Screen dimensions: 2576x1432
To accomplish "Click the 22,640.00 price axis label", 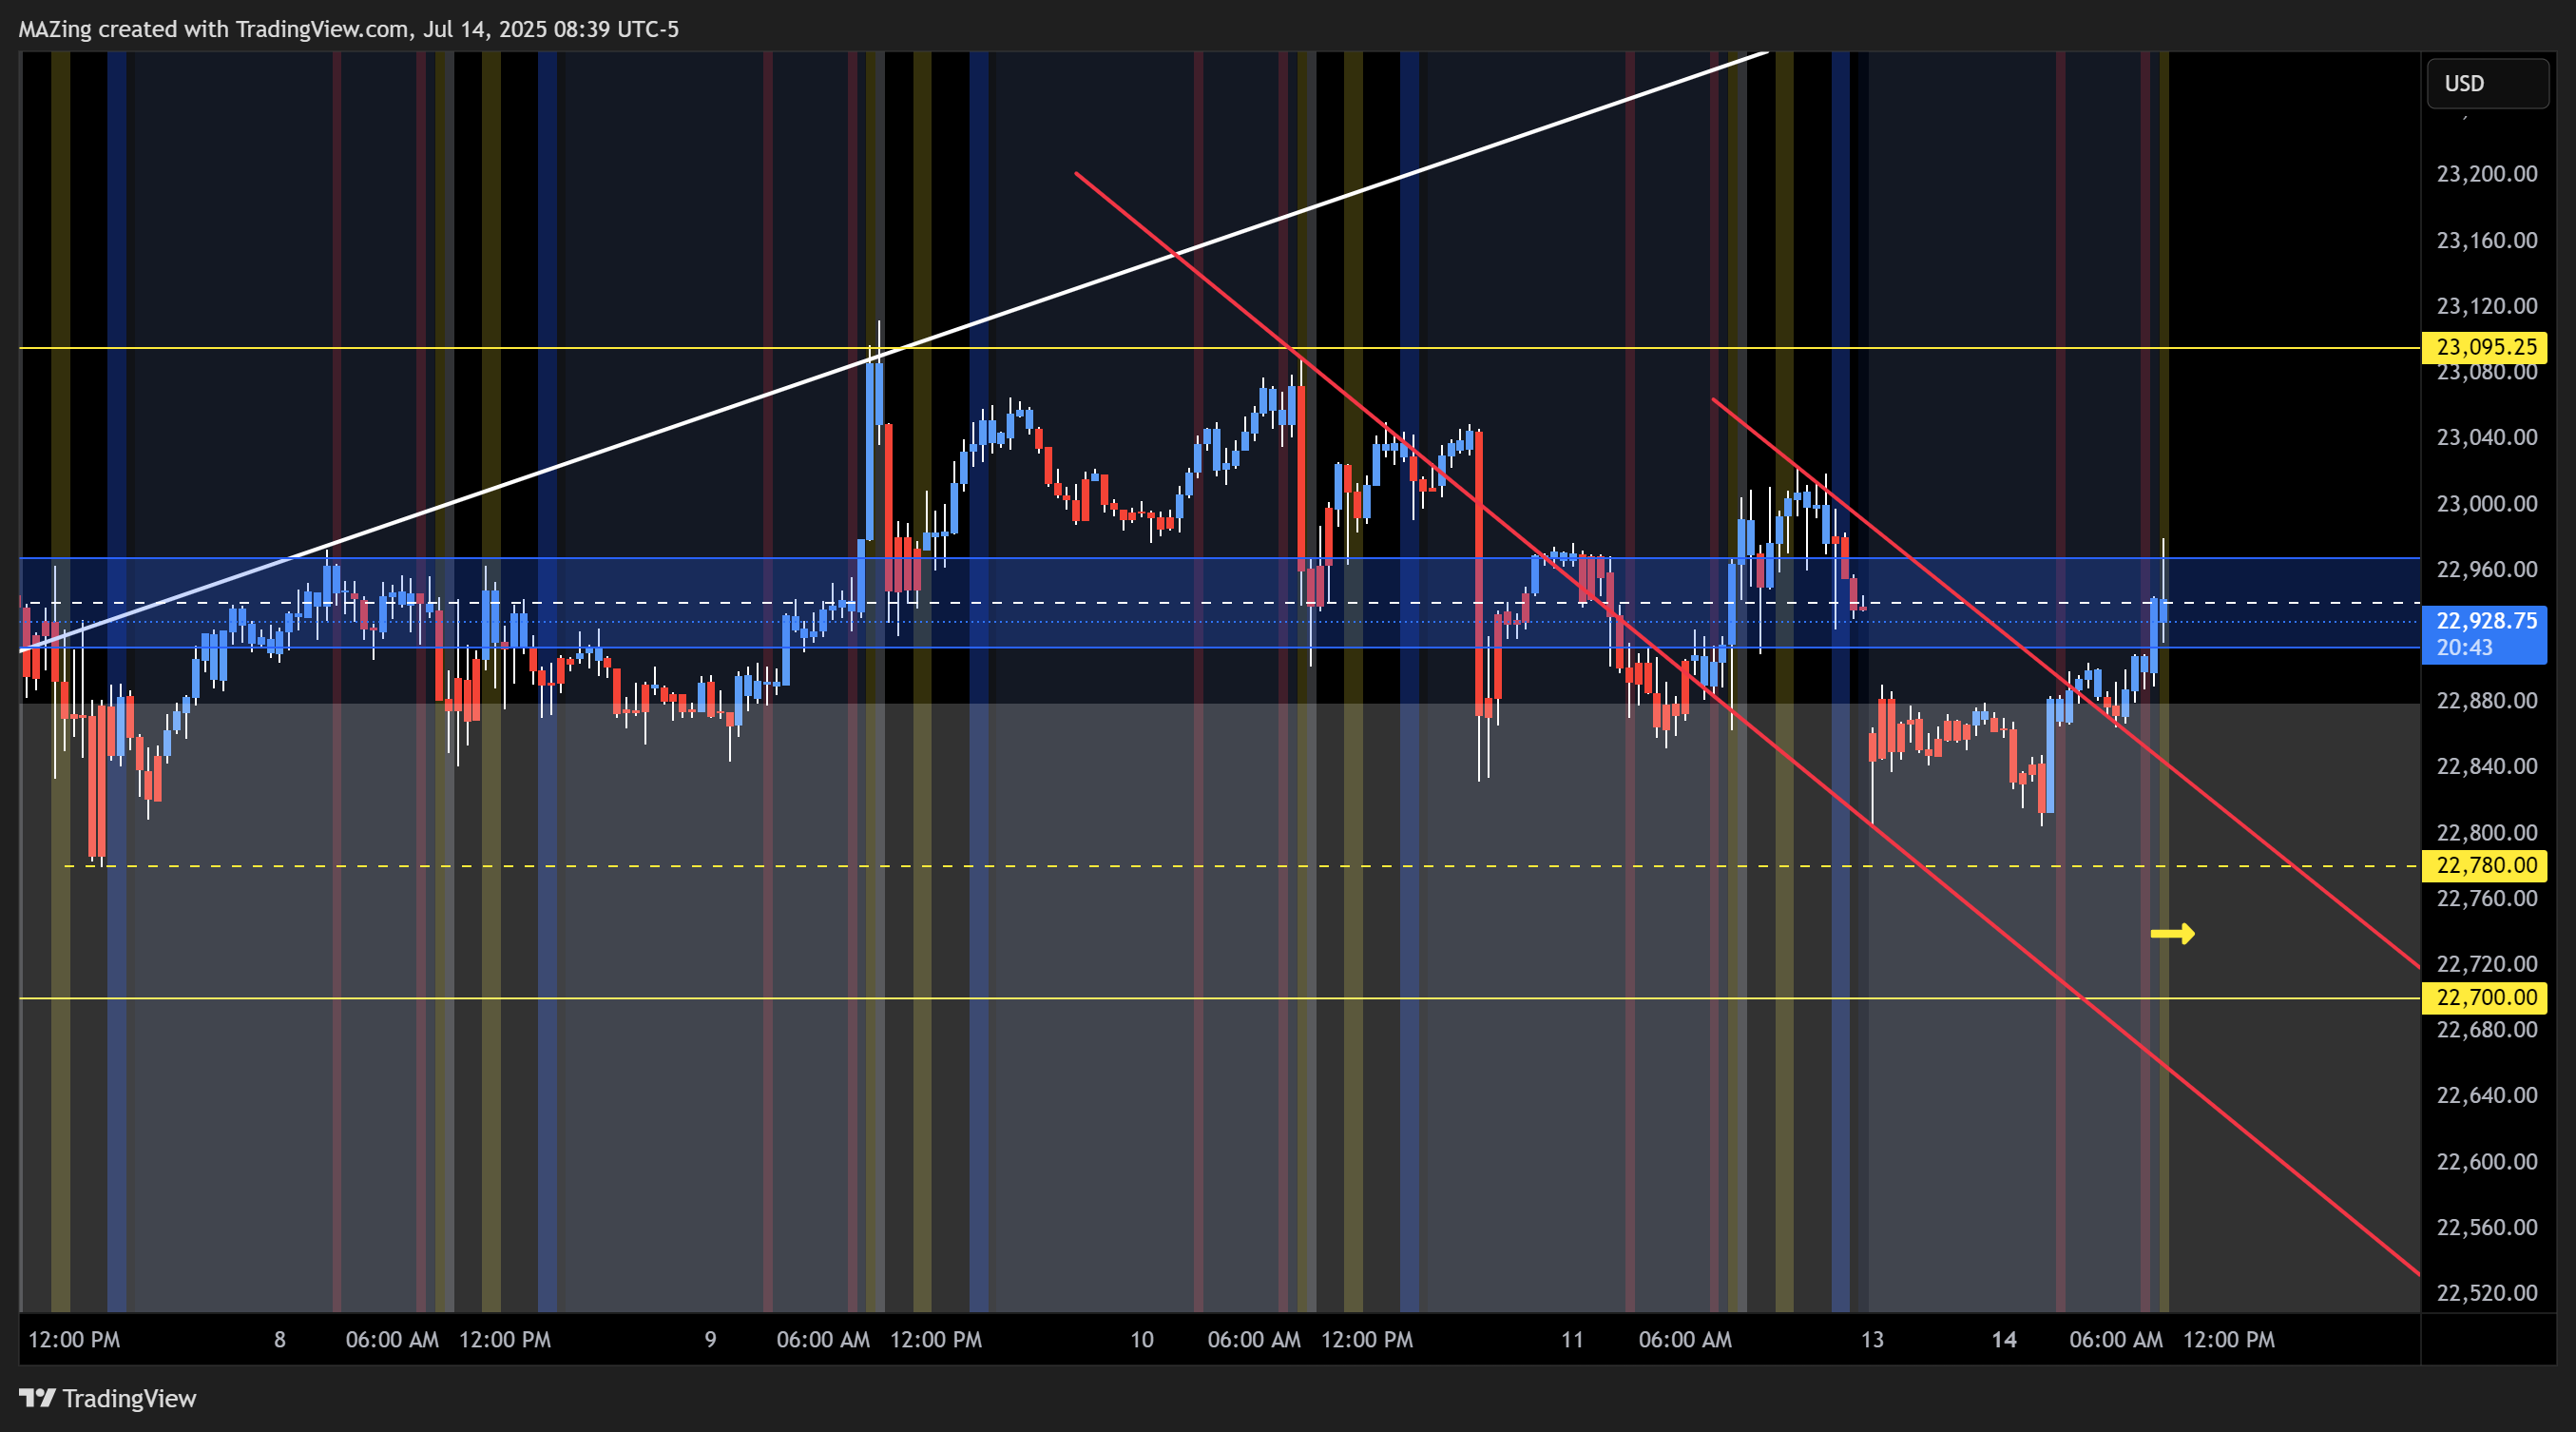I will (2486, 1095).
